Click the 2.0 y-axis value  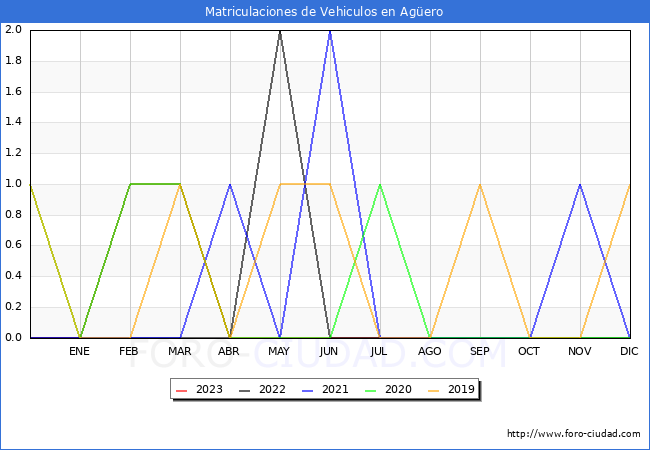pos(13,29)
